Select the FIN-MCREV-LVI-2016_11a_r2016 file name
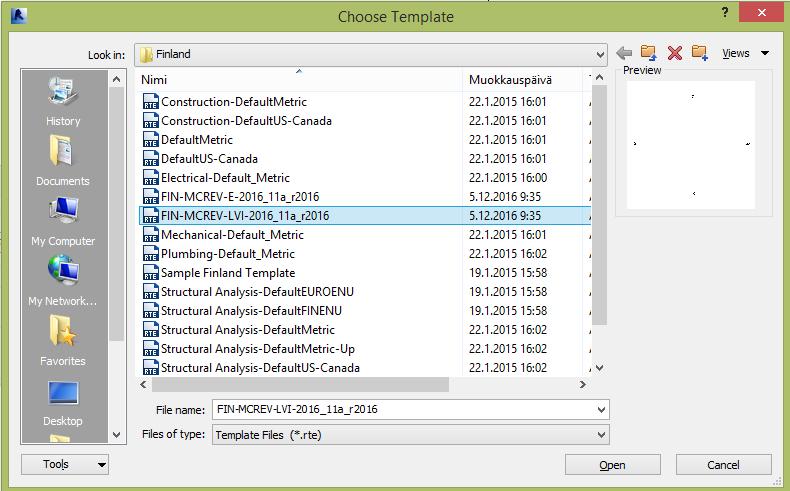This screenshot has width=790, height=491. [245, 216]
